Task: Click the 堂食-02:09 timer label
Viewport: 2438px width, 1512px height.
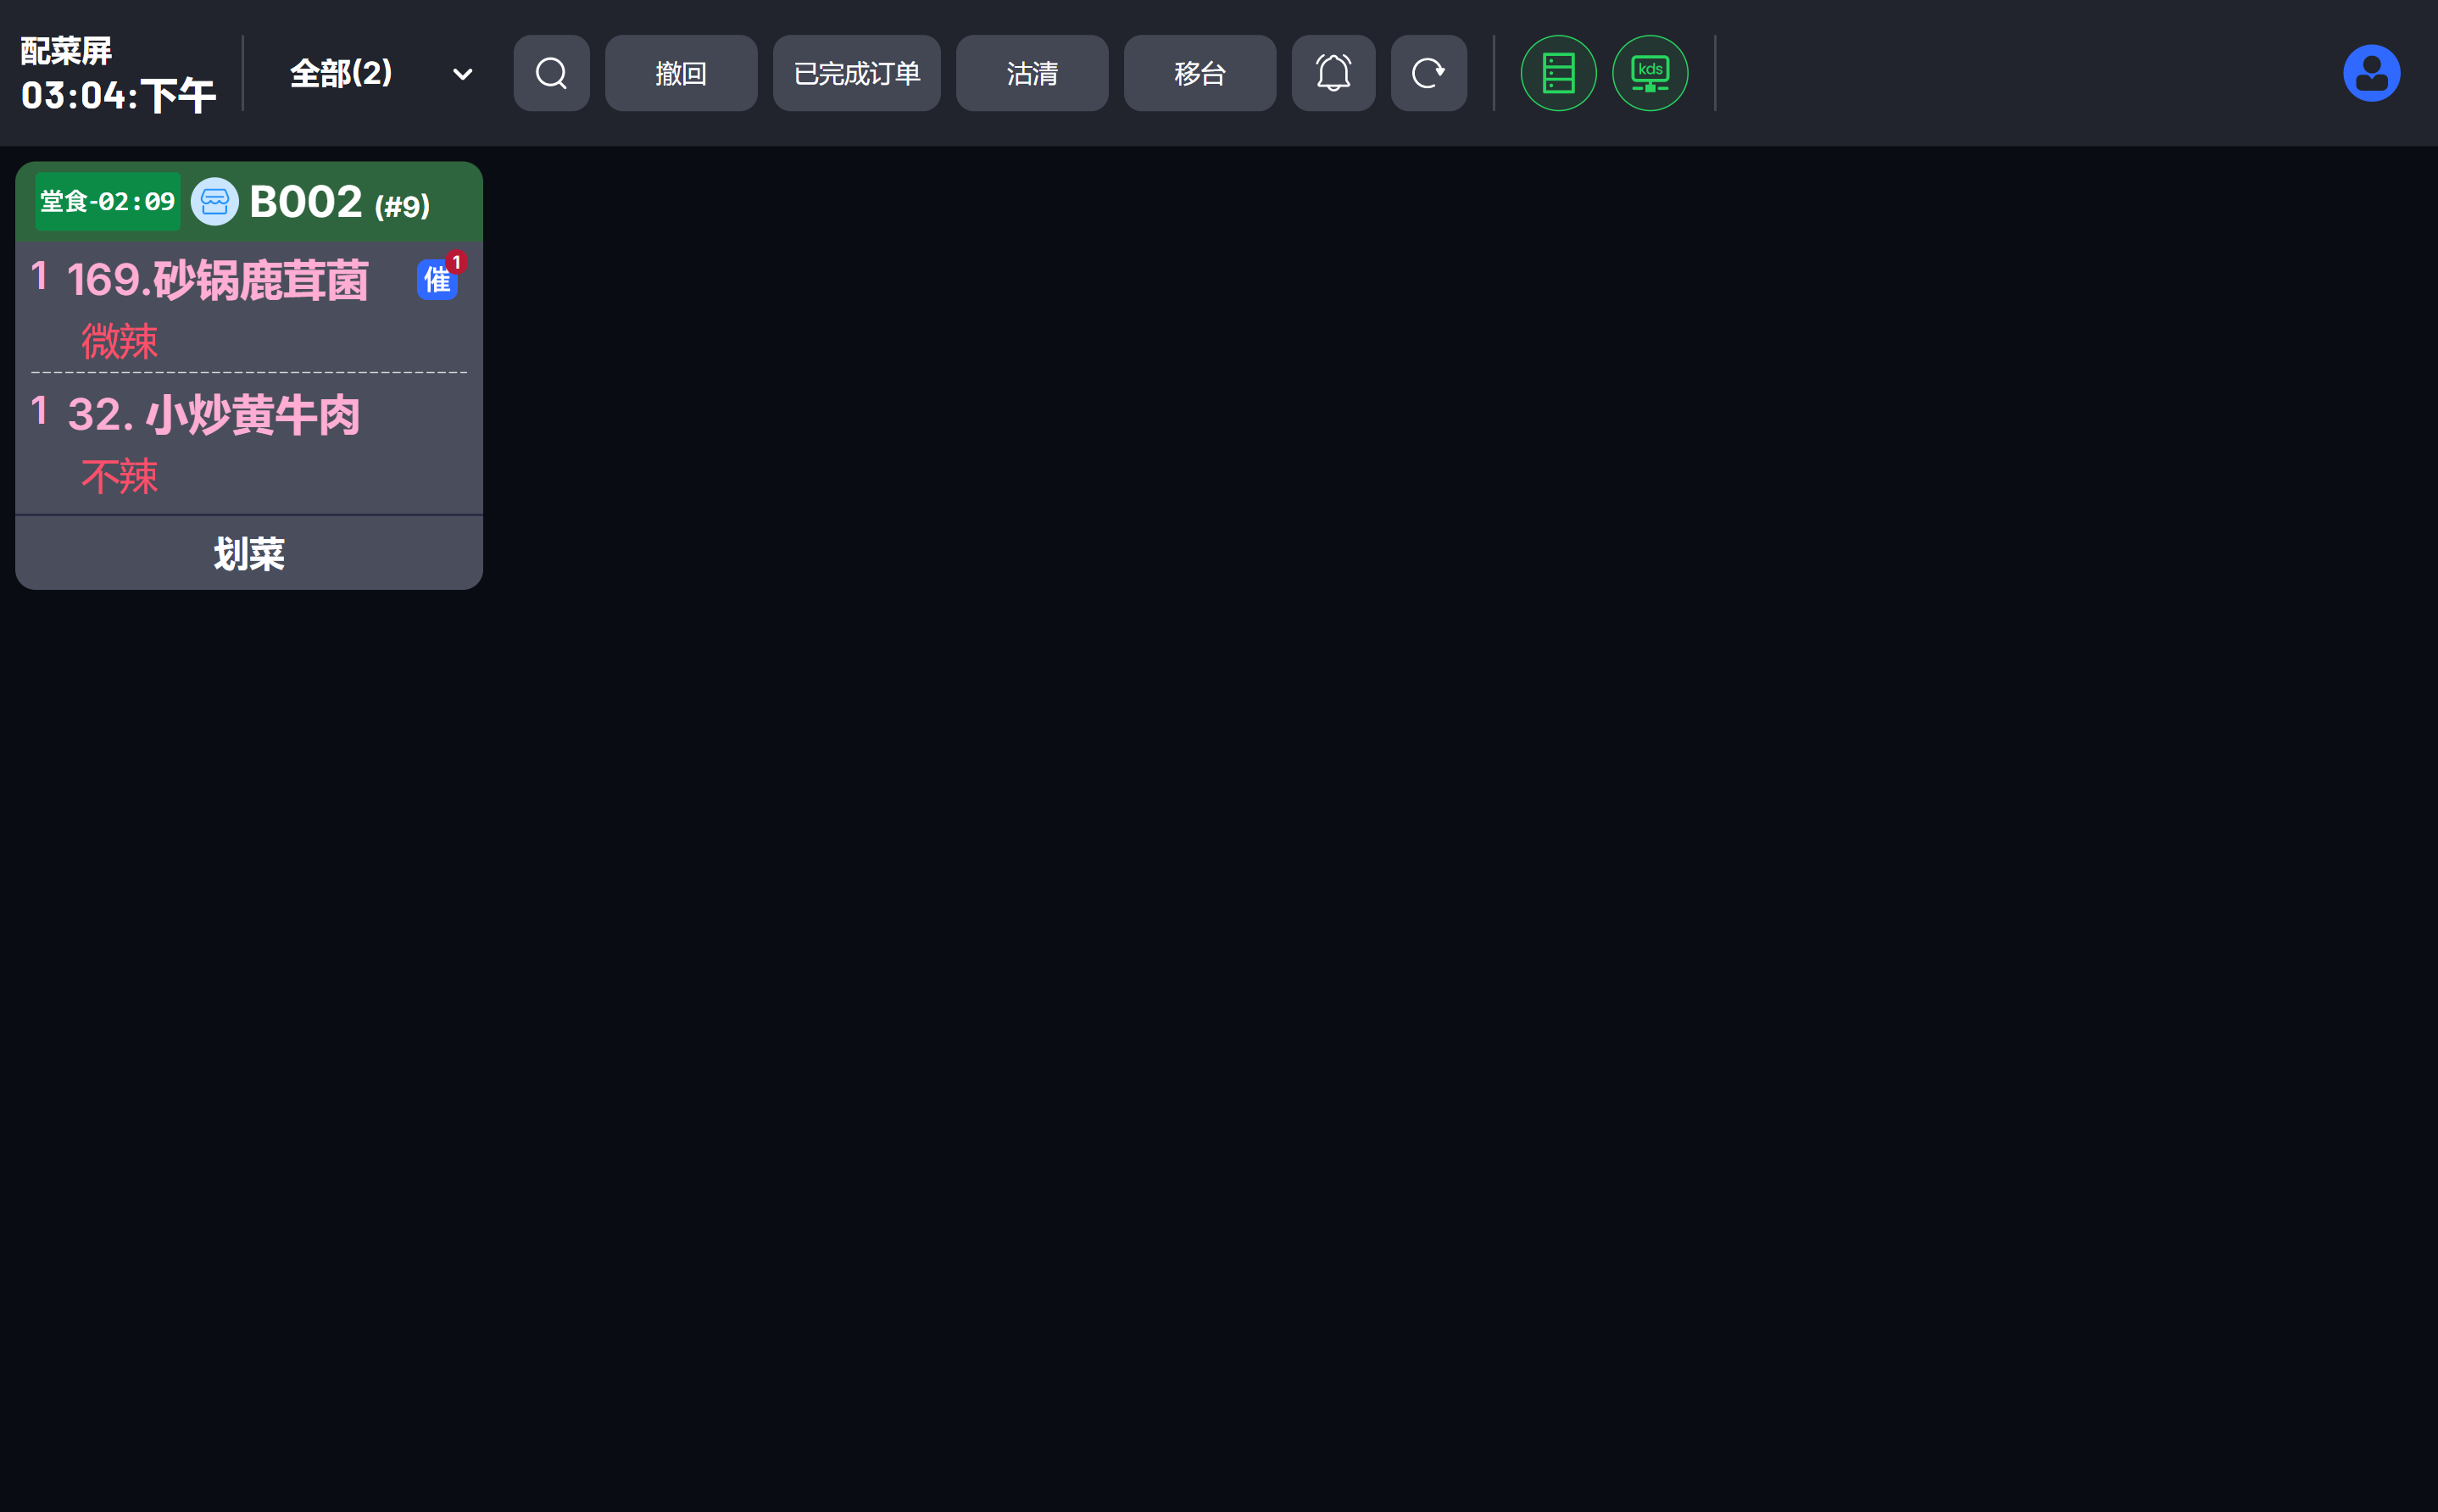Action: coord(108,202)
